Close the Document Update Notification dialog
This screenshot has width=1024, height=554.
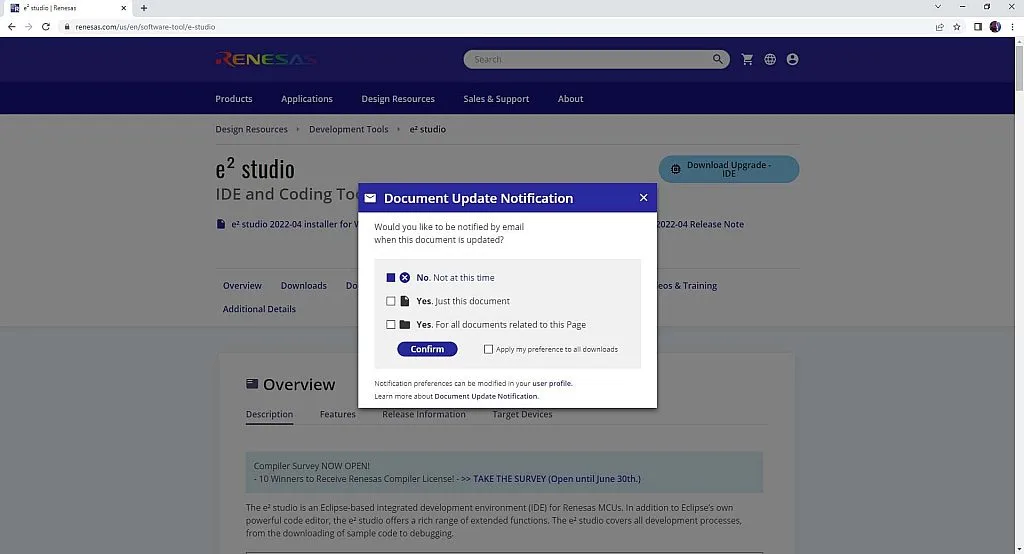point(643,197)
